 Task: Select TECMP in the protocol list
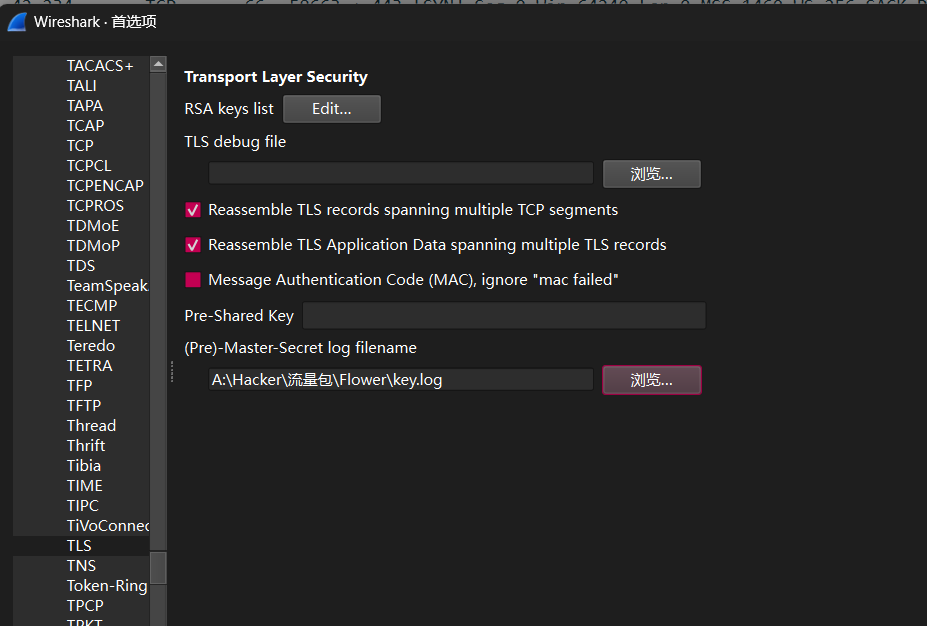tap(92, 306)
